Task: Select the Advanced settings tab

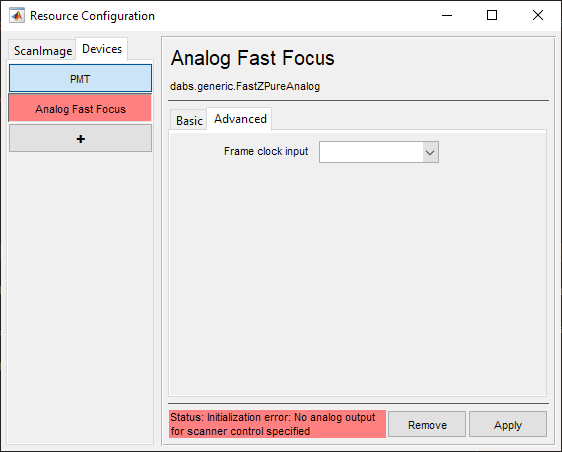Action: (240, 119)
